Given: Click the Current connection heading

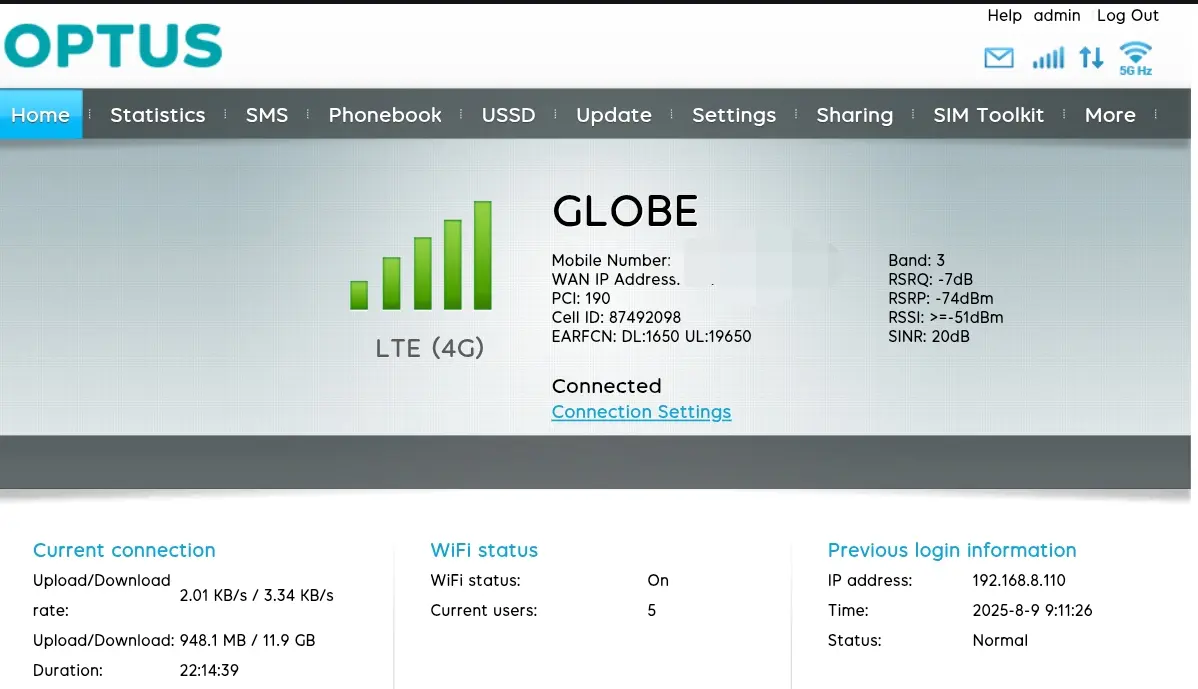Looking at the screenshot, I should [x=124, y=550].
